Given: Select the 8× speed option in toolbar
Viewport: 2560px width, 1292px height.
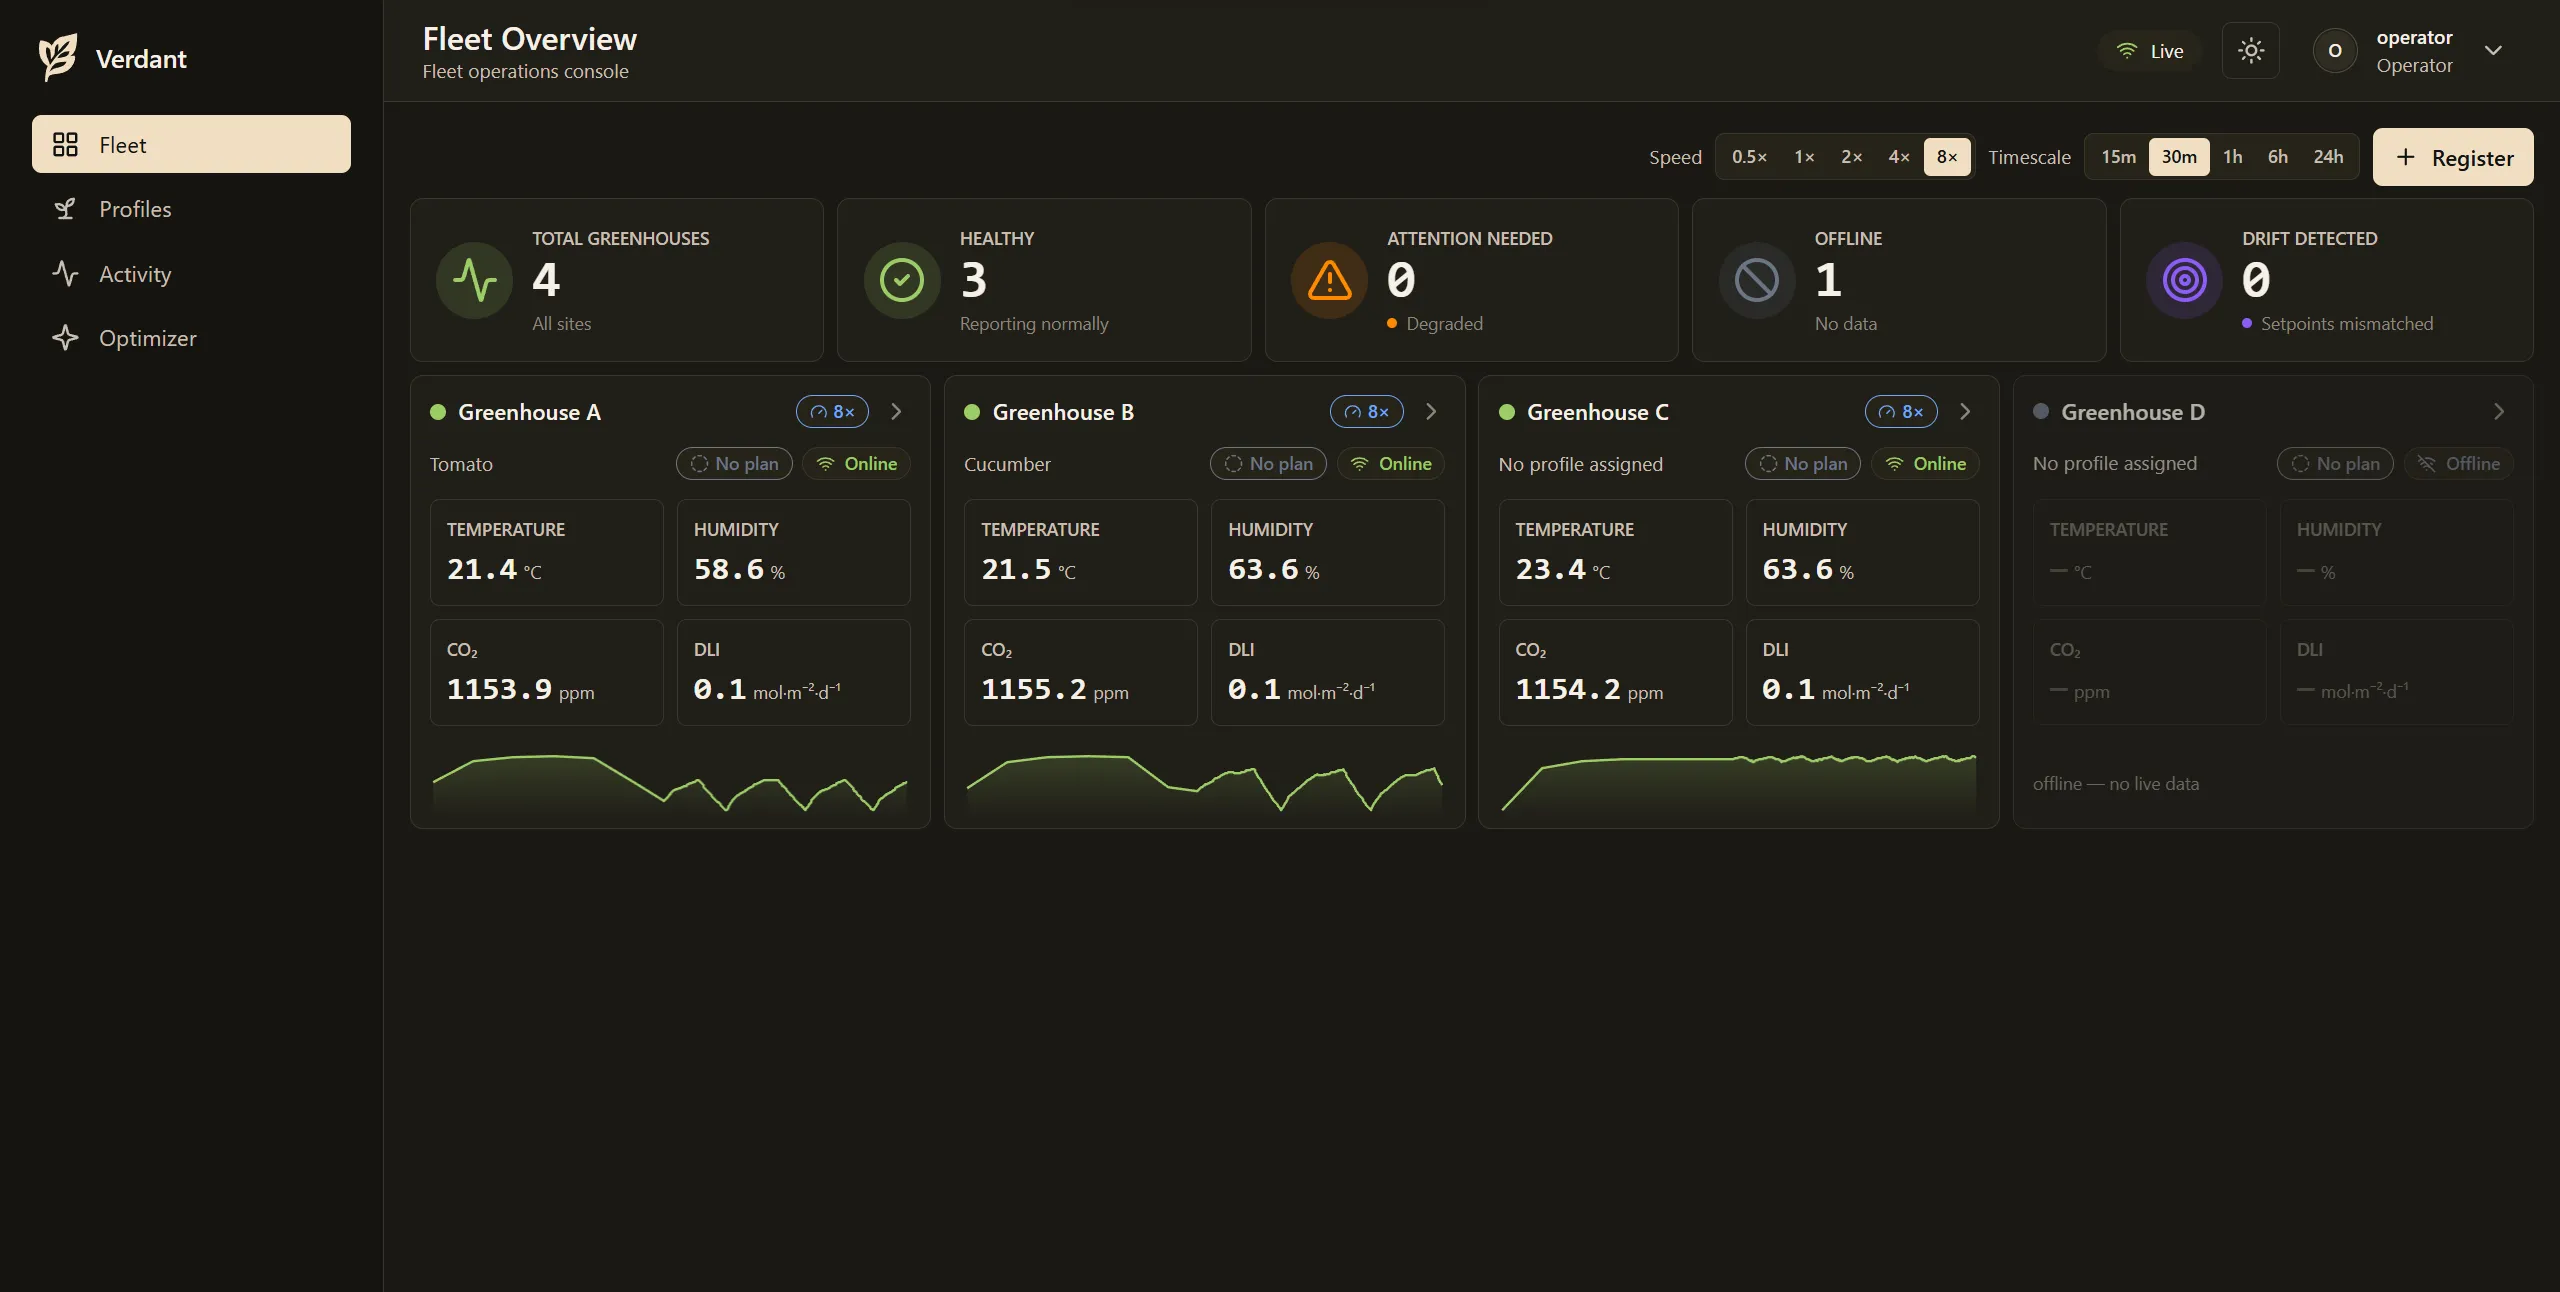Looking at the screenshot, I should click(x=1947, y=157).
